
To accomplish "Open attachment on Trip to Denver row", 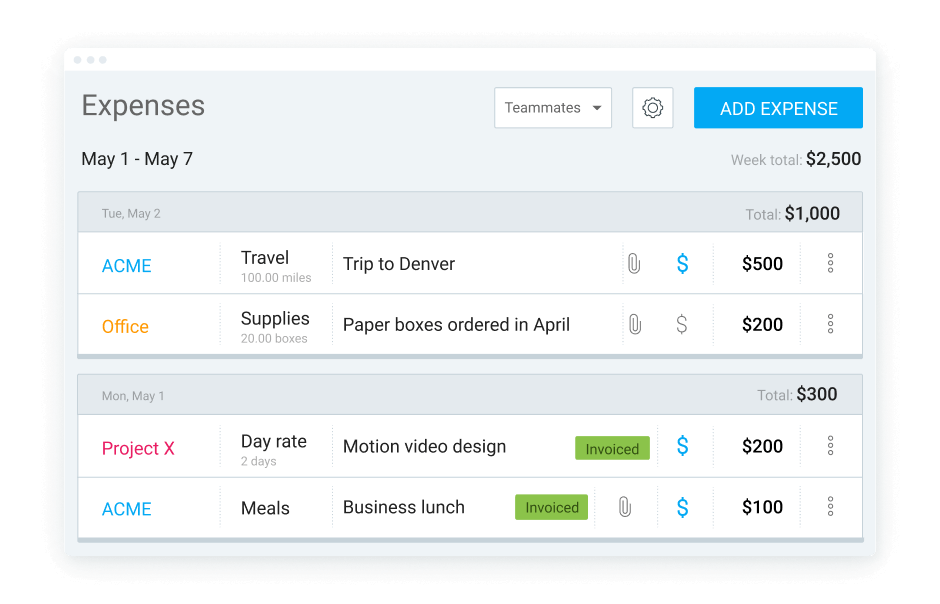I will 634,264.
